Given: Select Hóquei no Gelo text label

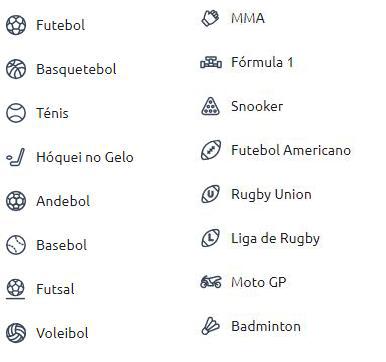Looking at the screenshot, I should (85, 157).
